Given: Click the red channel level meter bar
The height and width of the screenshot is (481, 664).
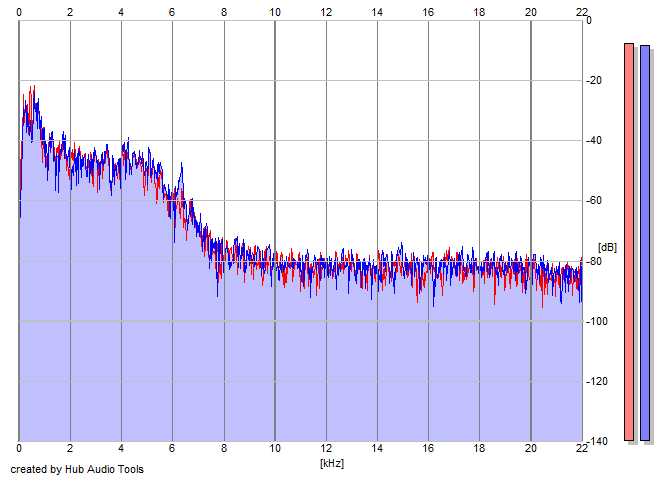Looking at the screenshot, I should (629, 242).
